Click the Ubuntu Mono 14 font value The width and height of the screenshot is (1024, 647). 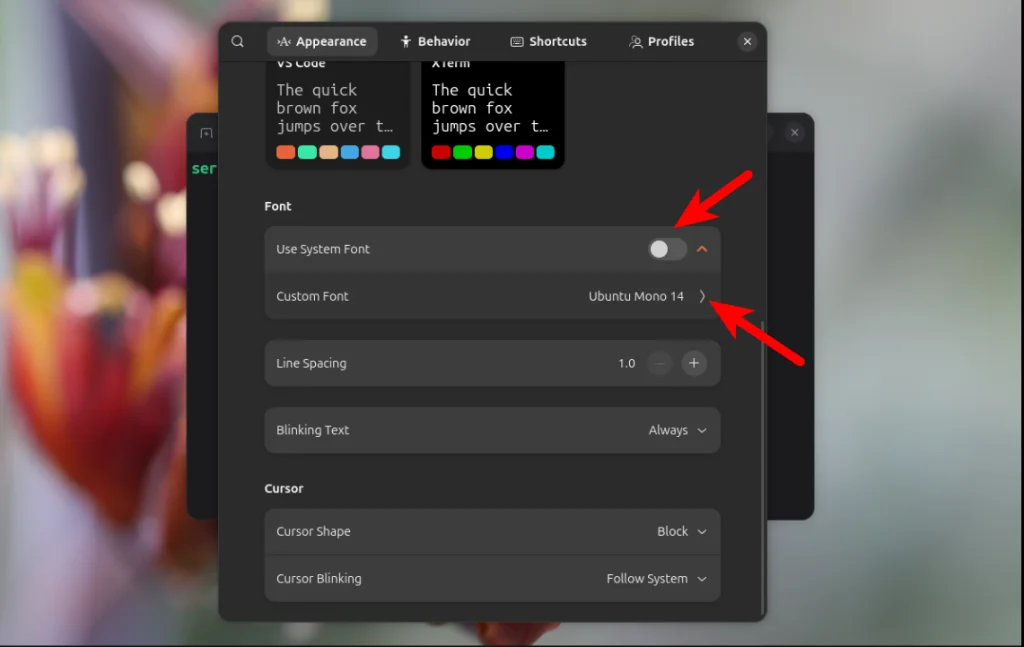tap(635, 296)
